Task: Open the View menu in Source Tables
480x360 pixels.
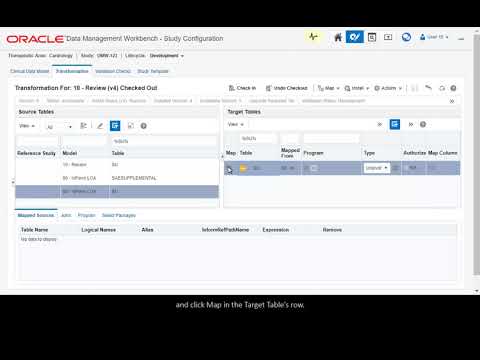Action: (x=27, y=126)
